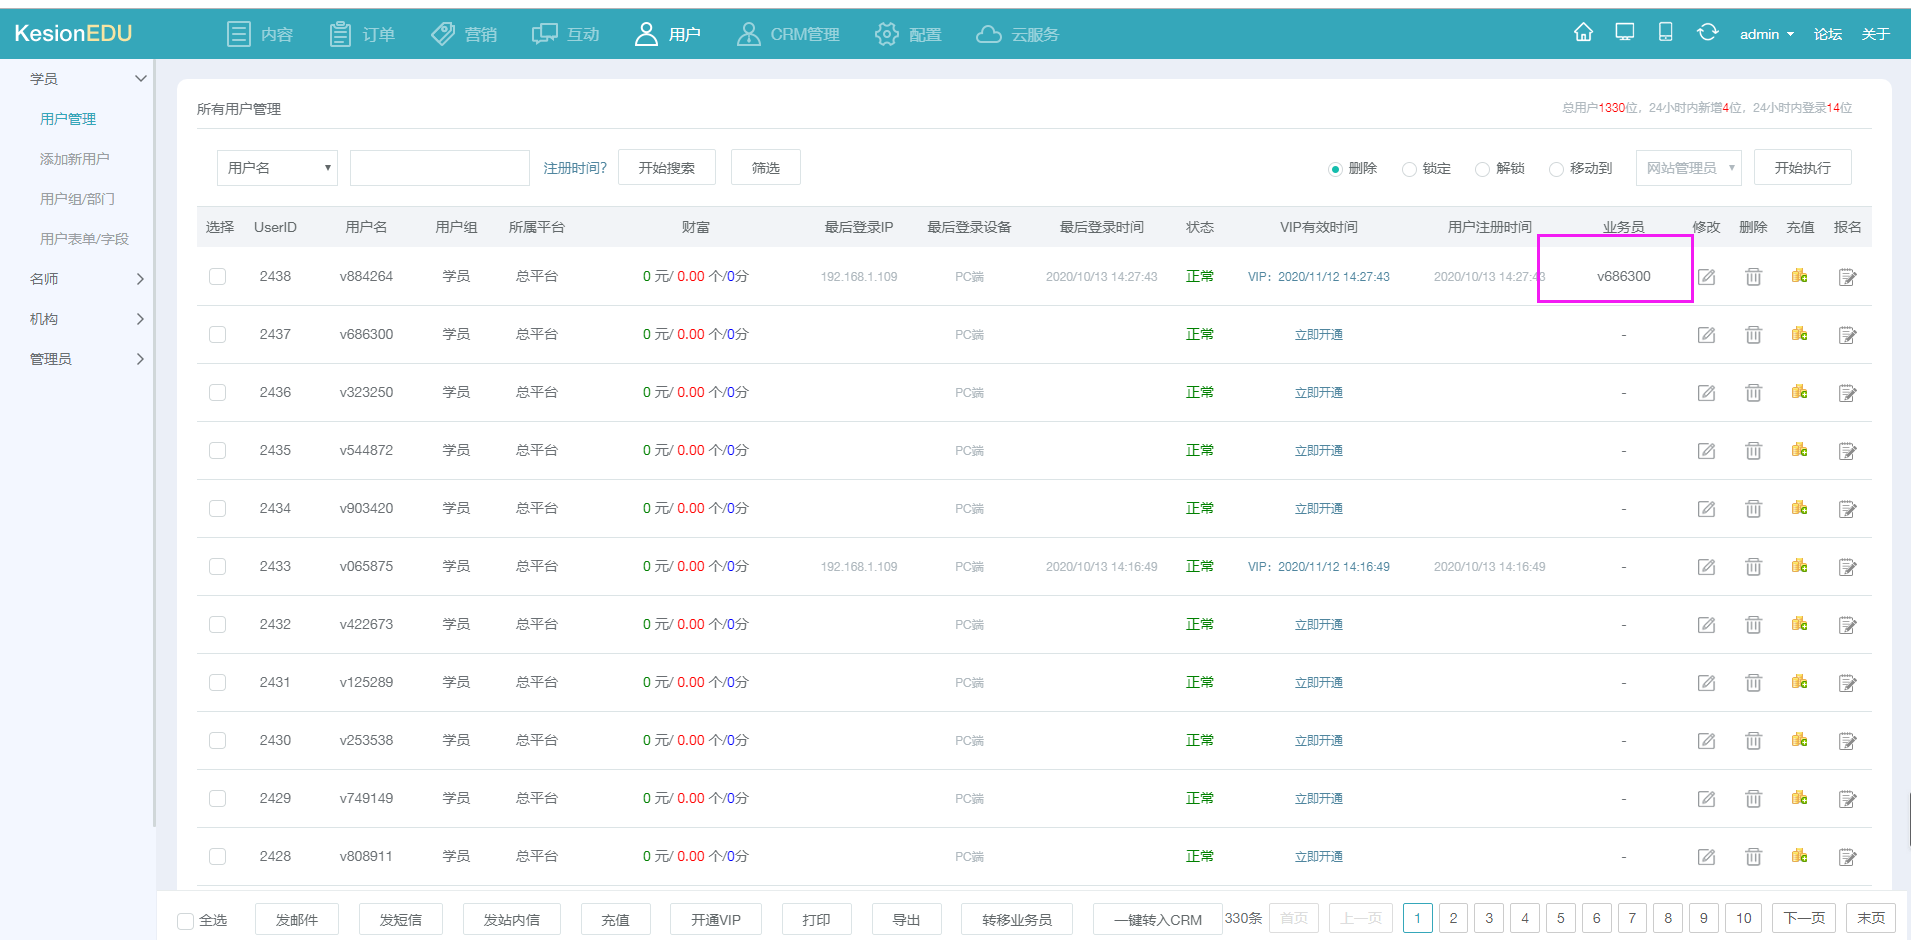Click the mobile phone preview icon

coord(1665,33)
